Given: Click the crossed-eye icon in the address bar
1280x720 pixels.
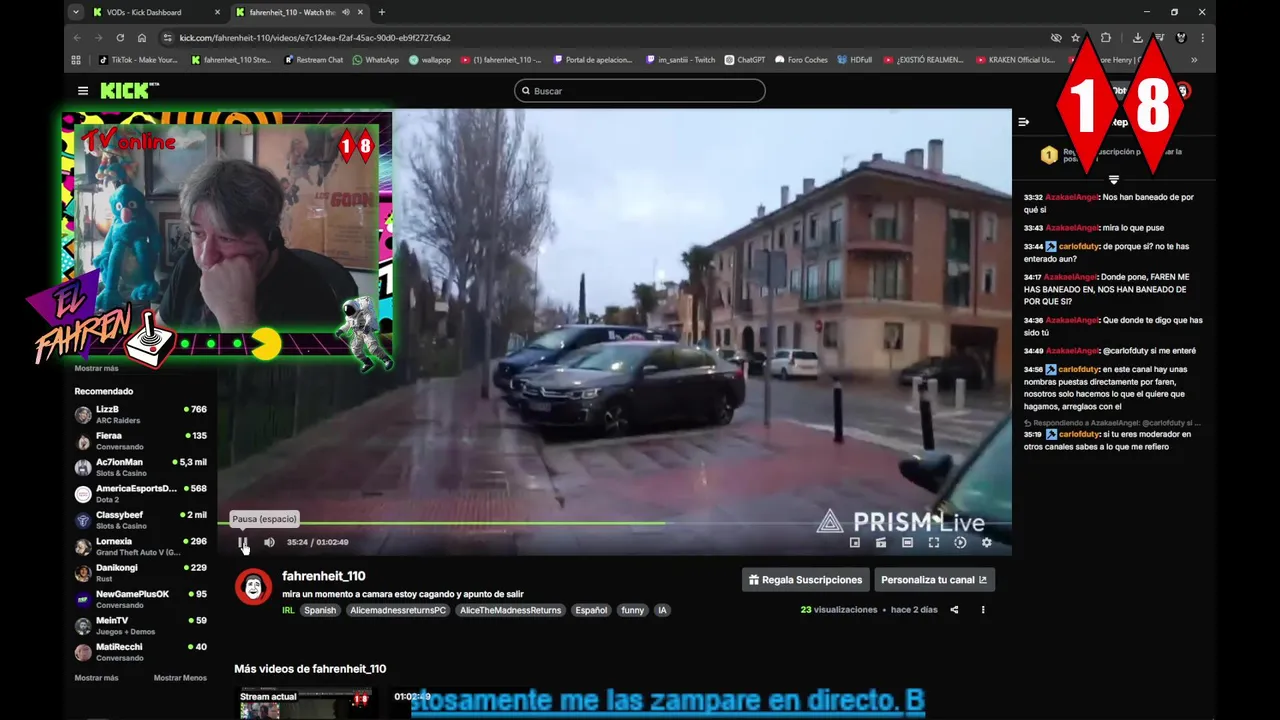Looking at the screenshot, I should (1056, 38).
